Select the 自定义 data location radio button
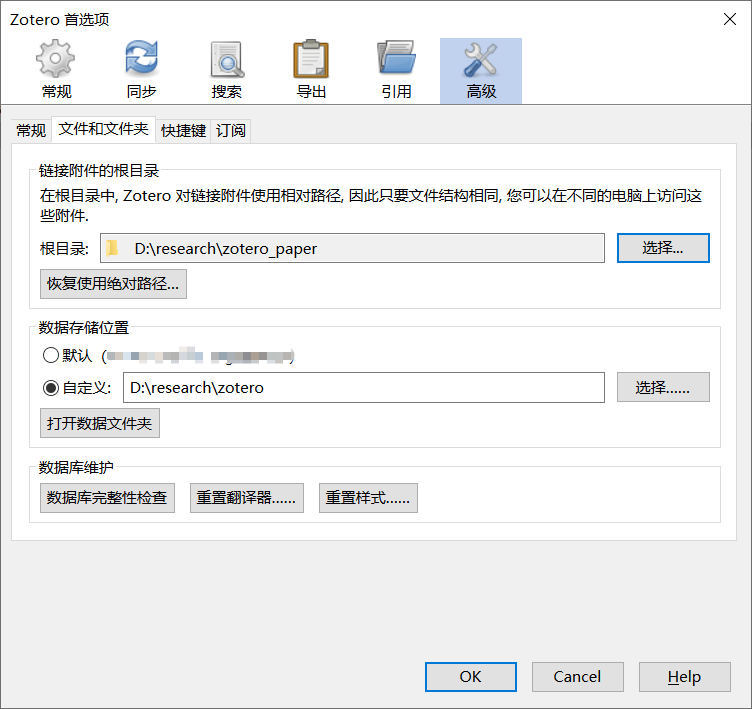This screenshot has width=752, height=709. 51,388
